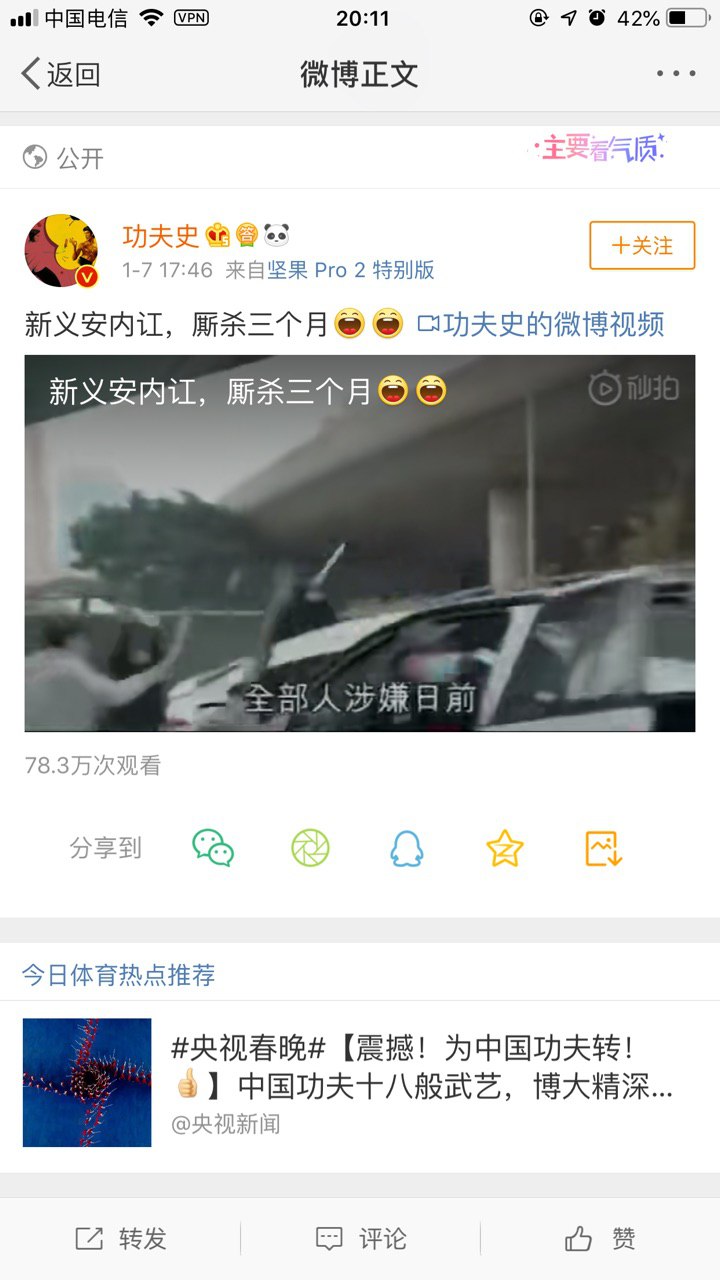Tap the 公开 visibility globe icon
This screenshot has height=1280, width=720.
35,157
